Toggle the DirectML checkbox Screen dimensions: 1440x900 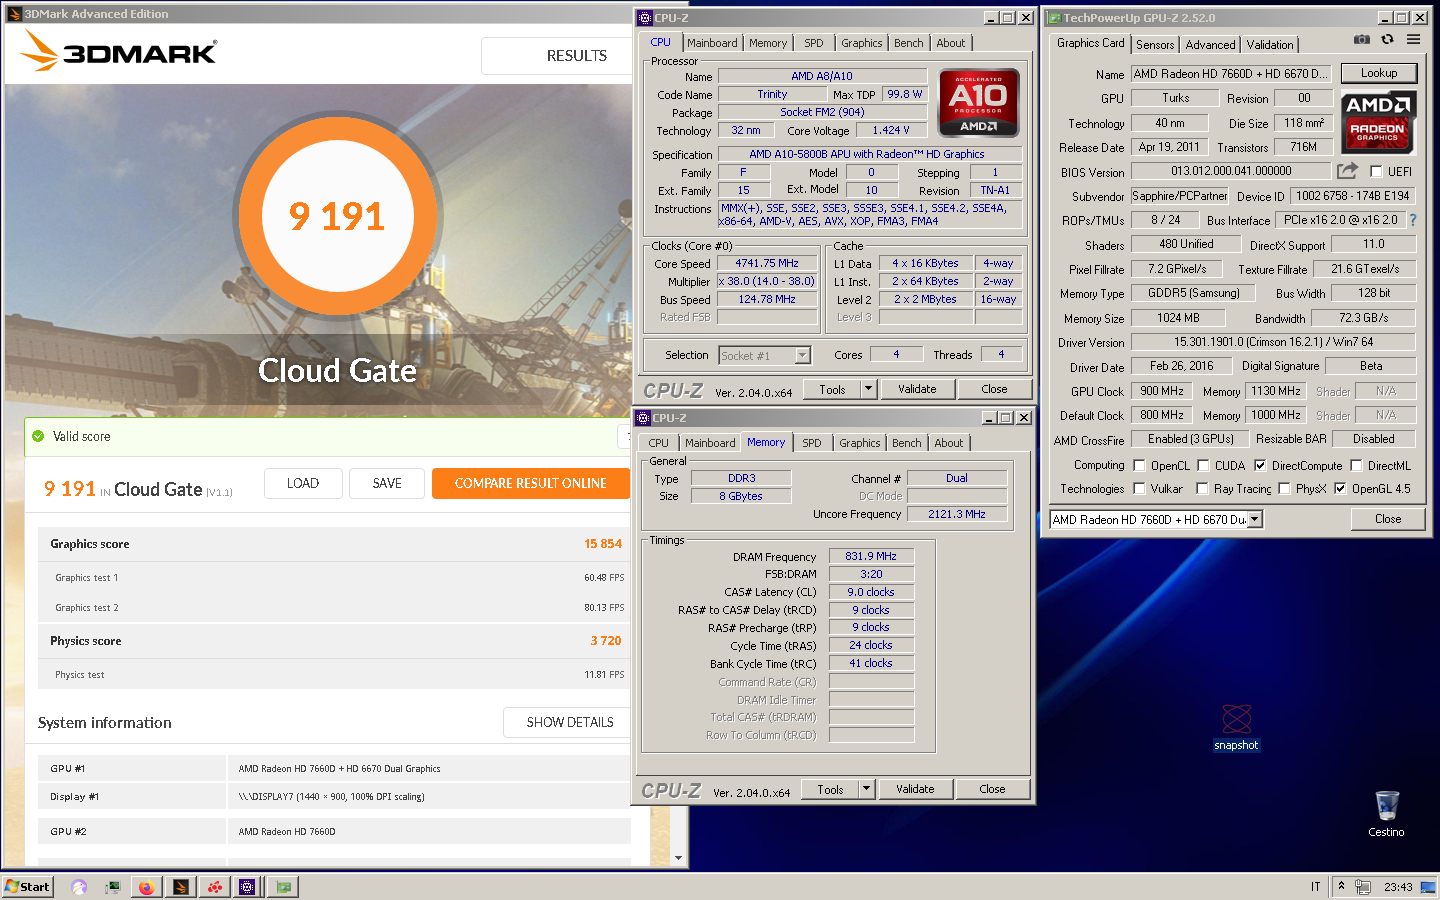[x=1357, y=465]
